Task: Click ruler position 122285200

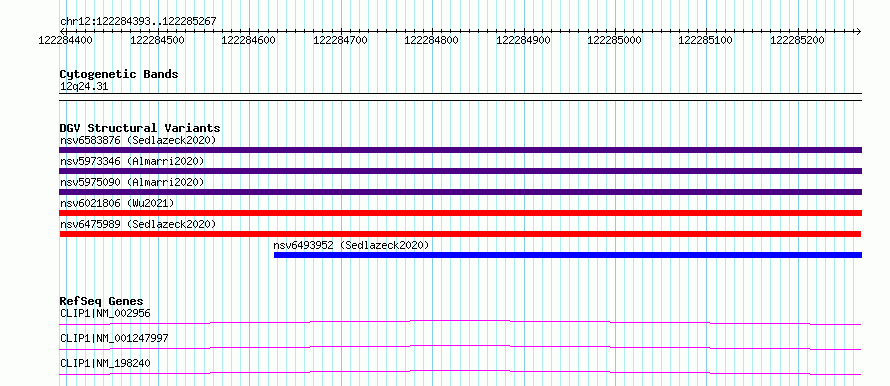Action: [797, 40]
